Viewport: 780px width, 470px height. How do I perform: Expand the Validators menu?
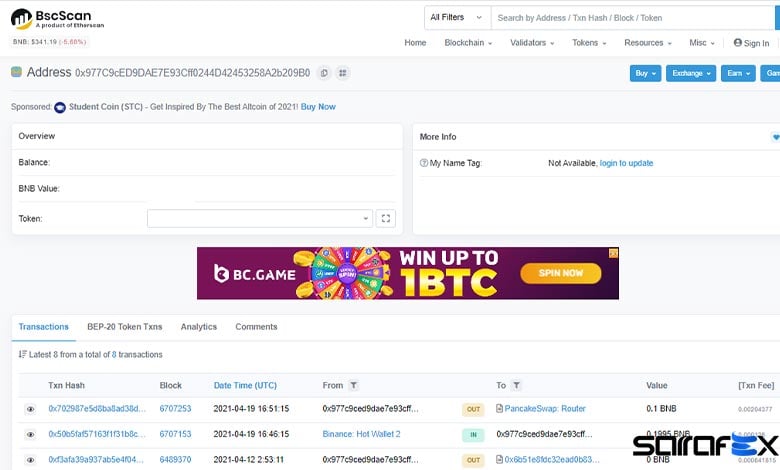click(x=532, y=43)
